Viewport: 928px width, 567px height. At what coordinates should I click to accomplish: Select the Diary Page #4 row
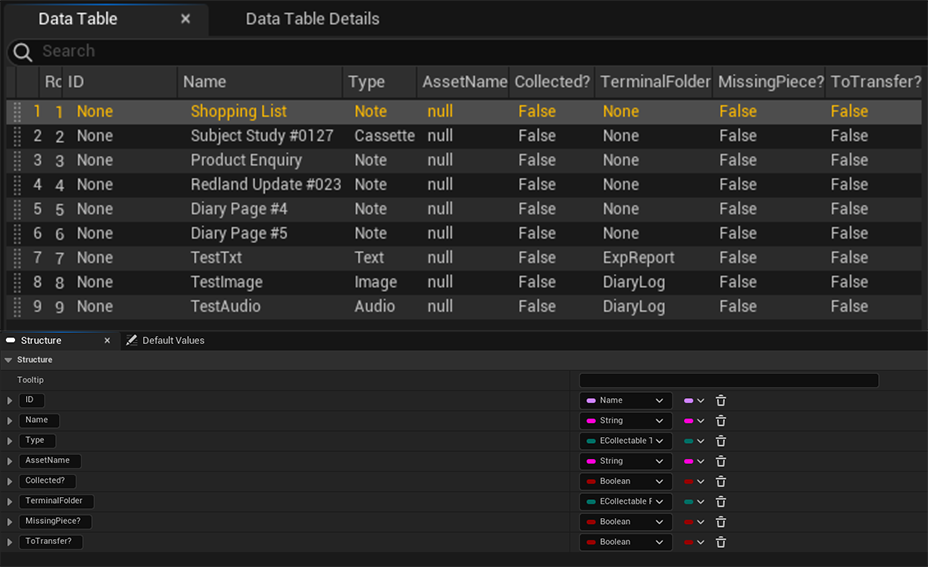pos(239,209)
